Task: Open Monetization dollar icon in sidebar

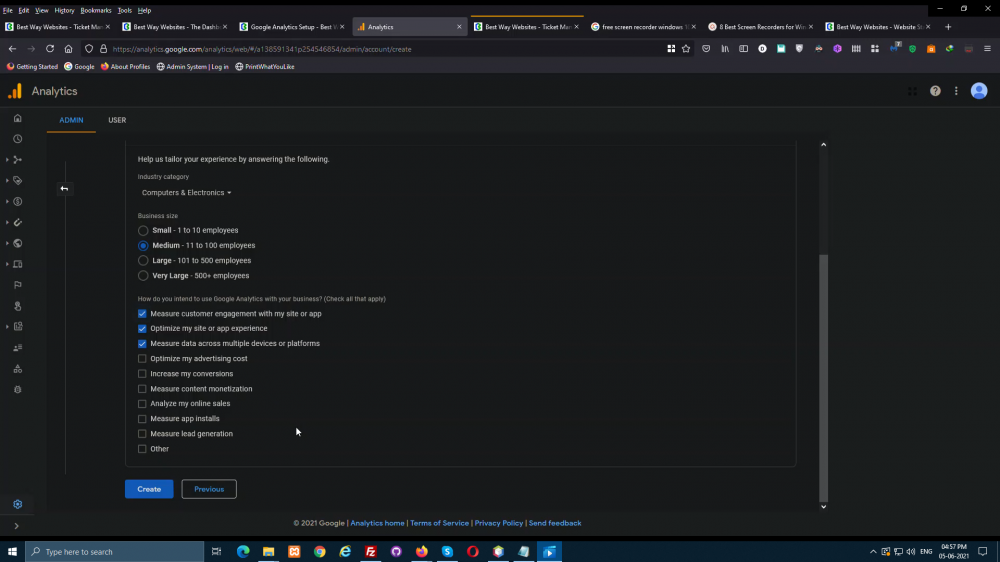Action: click(x=18, y=202)
